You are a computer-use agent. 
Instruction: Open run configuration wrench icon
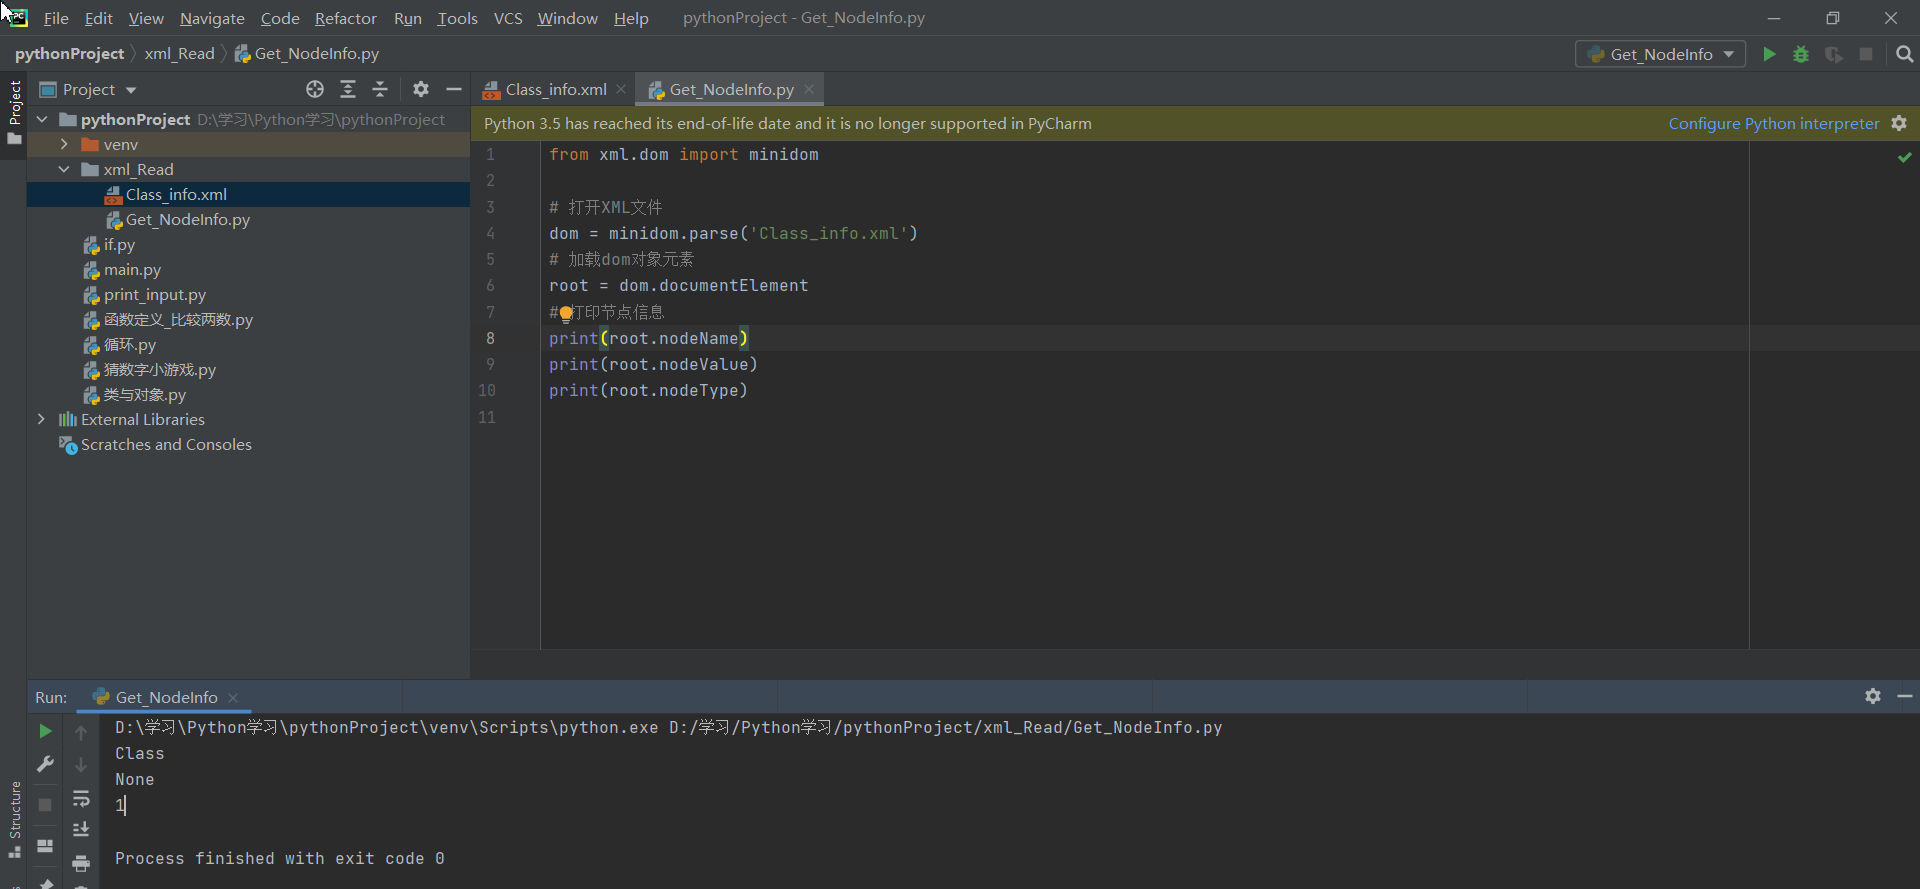tap(45, 764)
